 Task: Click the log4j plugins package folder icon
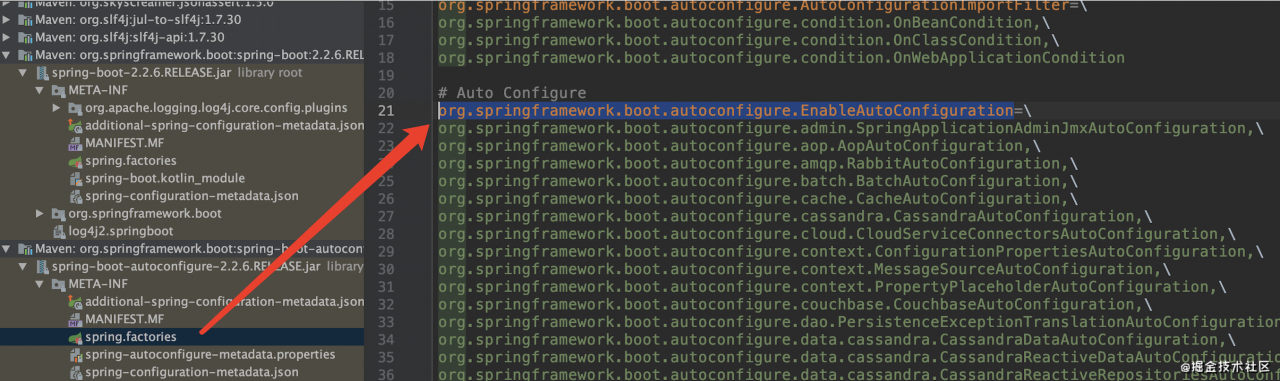(x=75, y=107)
